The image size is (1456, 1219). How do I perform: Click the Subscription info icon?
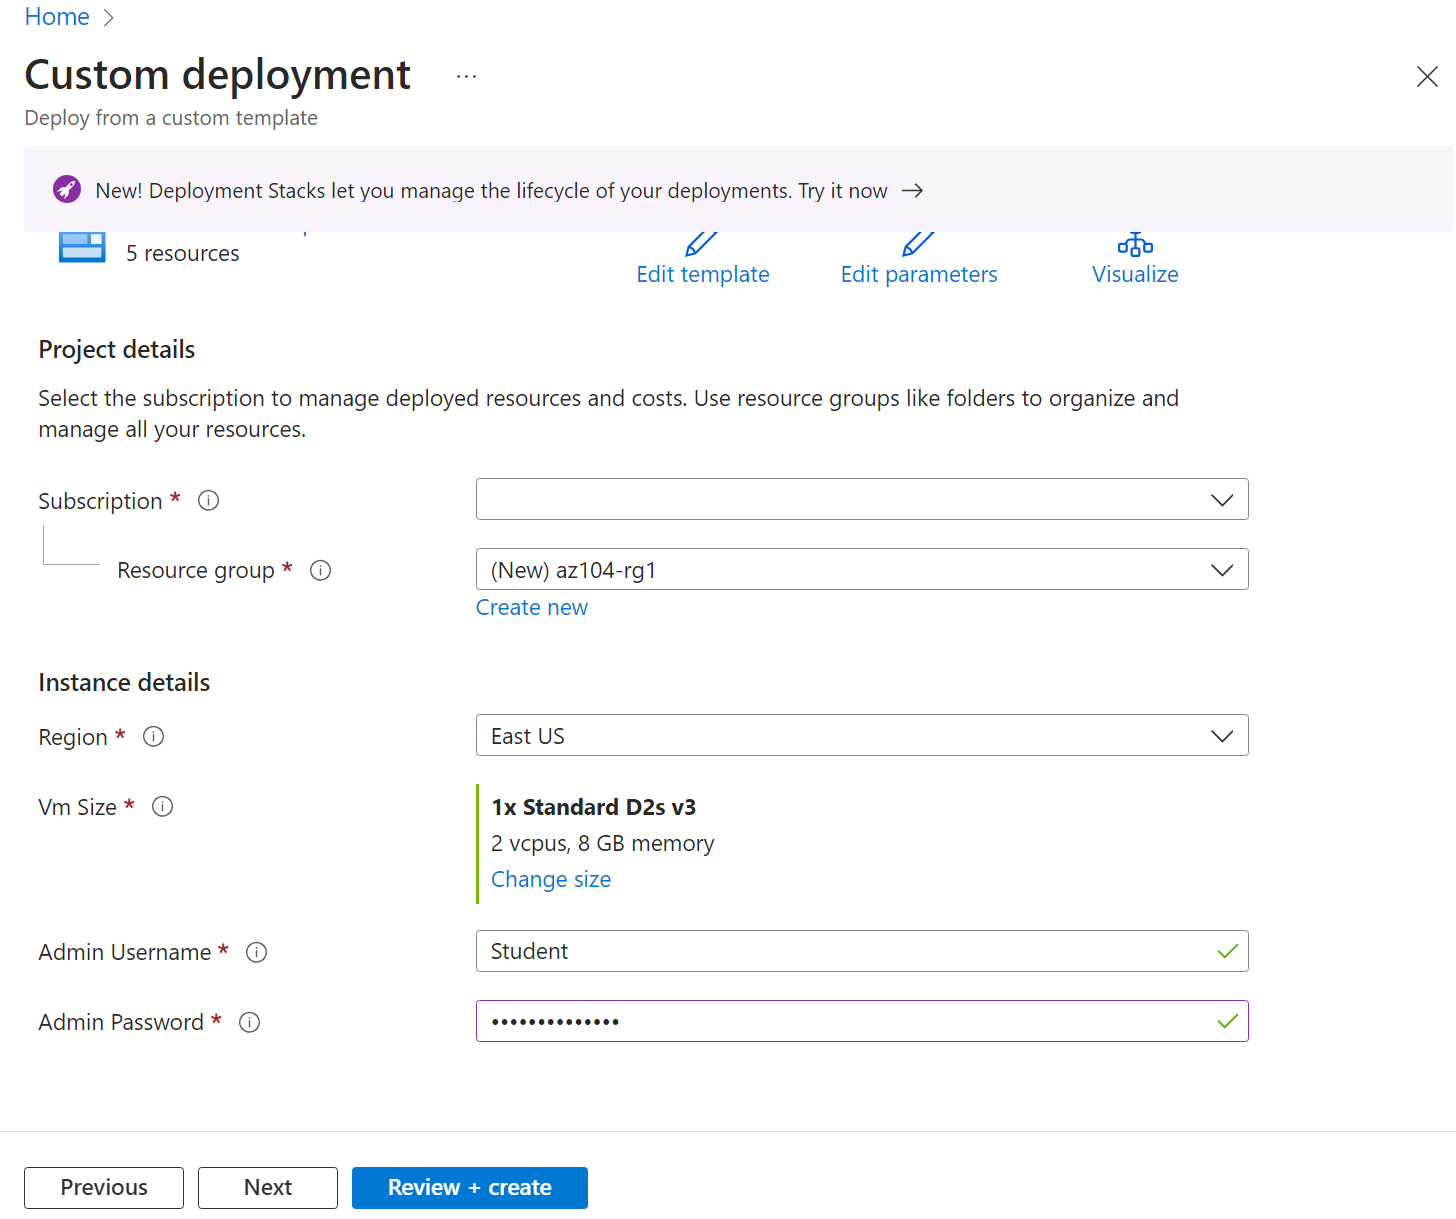208,501
